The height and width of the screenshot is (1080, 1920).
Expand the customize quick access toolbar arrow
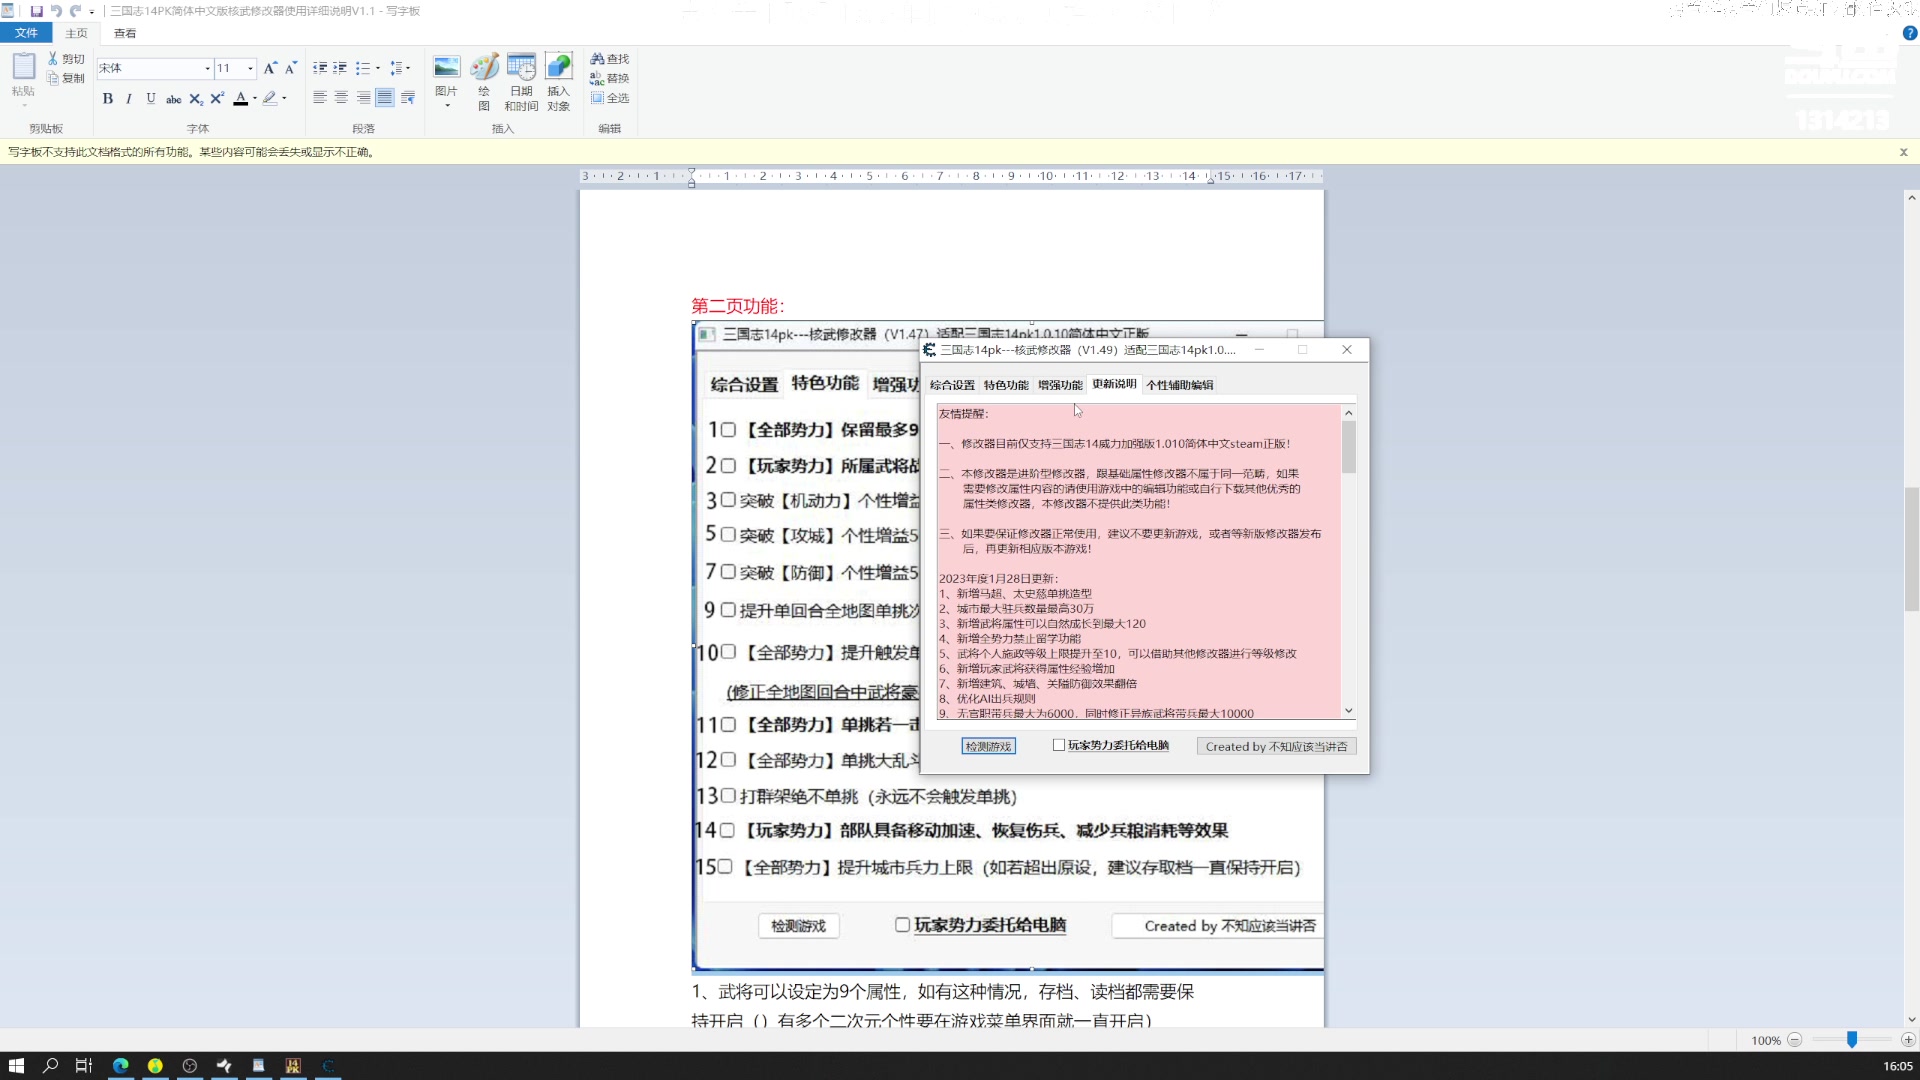point(92,12)
